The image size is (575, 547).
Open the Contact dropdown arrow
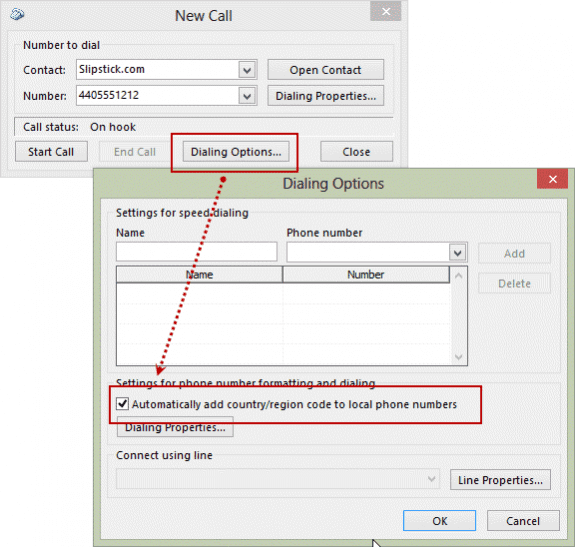247,70
